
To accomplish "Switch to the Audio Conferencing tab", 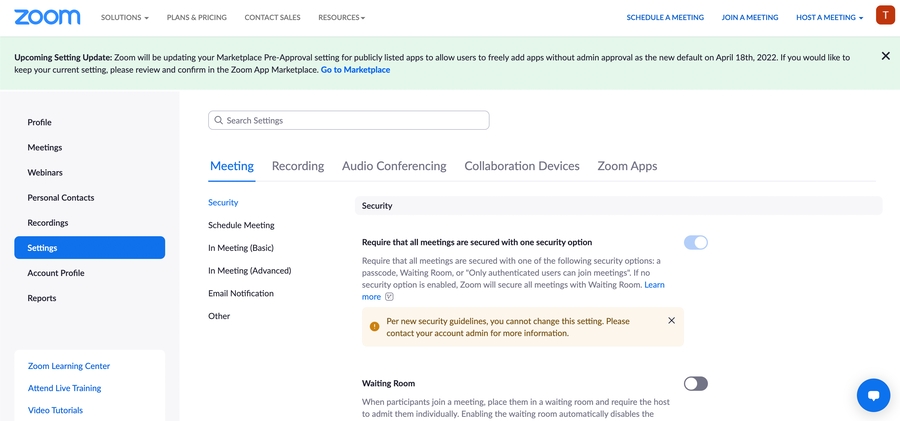I will point(394,166).
